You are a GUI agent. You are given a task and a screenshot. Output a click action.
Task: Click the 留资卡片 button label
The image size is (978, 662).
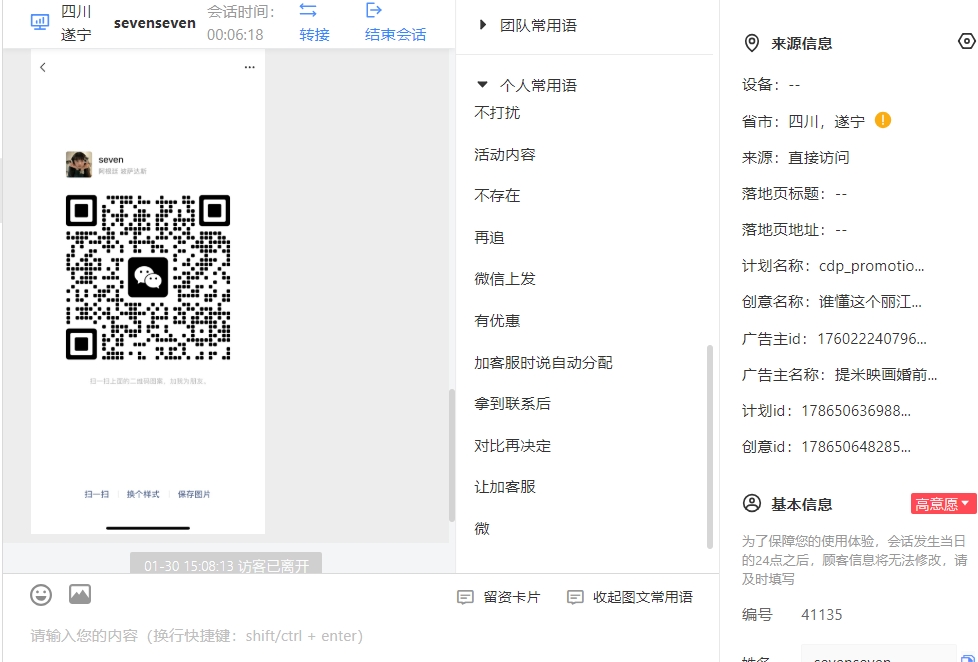tap(511, 597)
